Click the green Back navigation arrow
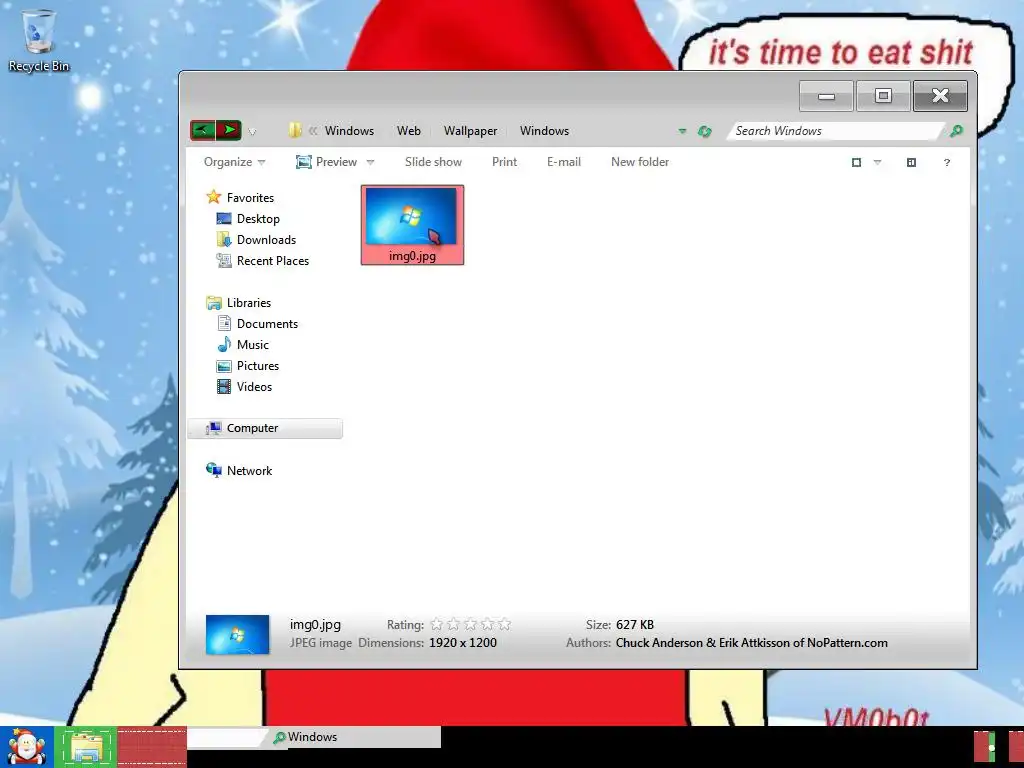The height and width of the screenshot is (768, 1024). pyautogui.click(x=202, y=130)
